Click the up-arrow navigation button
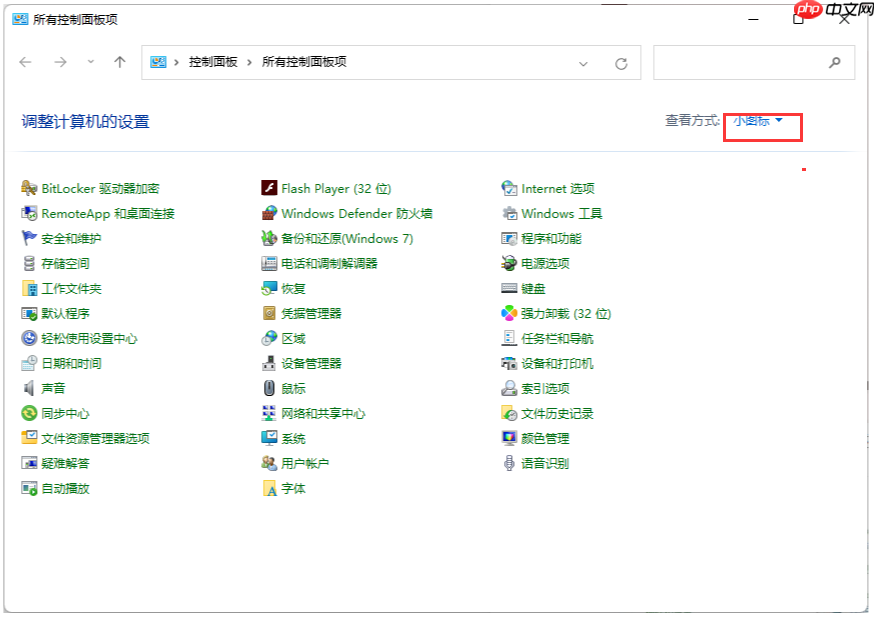 120,62
